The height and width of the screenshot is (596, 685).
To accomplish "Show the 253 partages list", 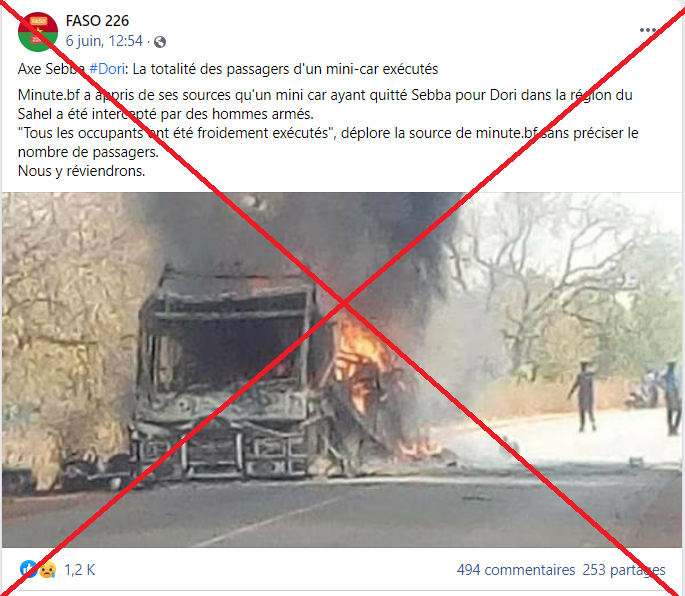I will pyautogui.click(x=623, y=570).
